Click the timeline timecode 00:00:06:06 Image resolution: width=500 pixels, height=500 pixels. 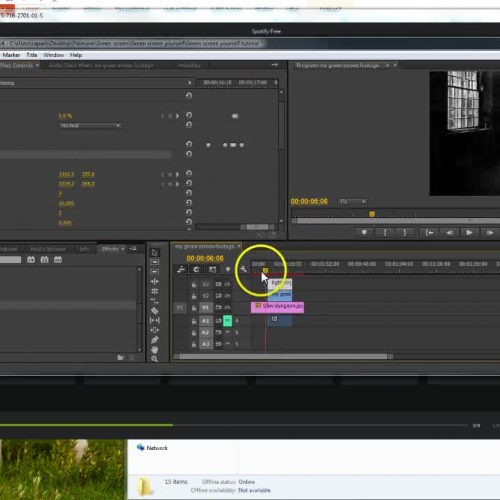point(205,258)
